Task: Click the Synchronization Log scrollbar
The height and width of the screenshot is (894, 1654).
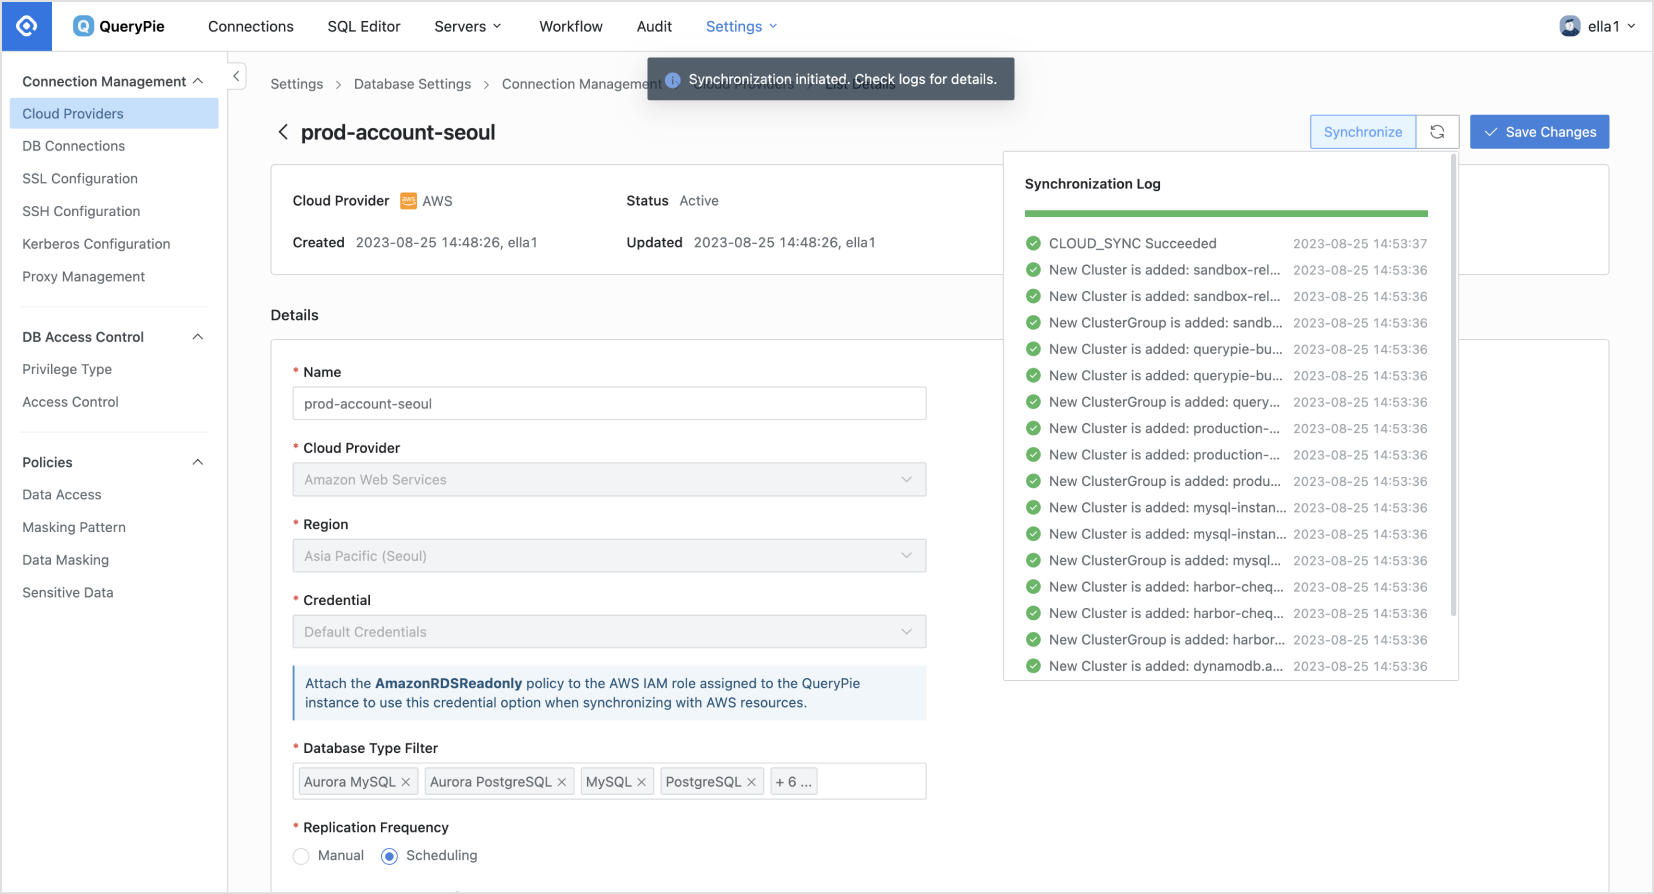Action: pos(1453,385)
